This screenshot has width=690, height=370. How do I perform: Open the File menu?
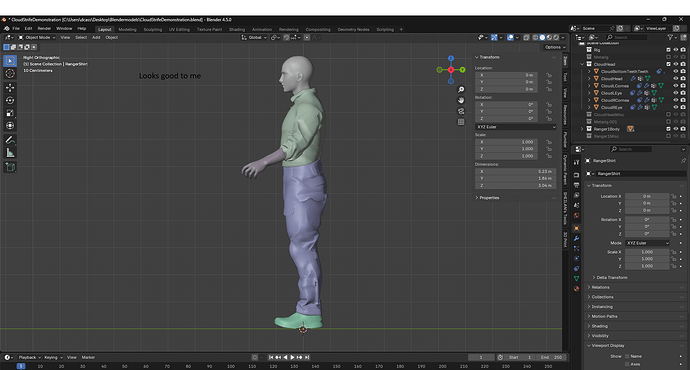point(16,29)
